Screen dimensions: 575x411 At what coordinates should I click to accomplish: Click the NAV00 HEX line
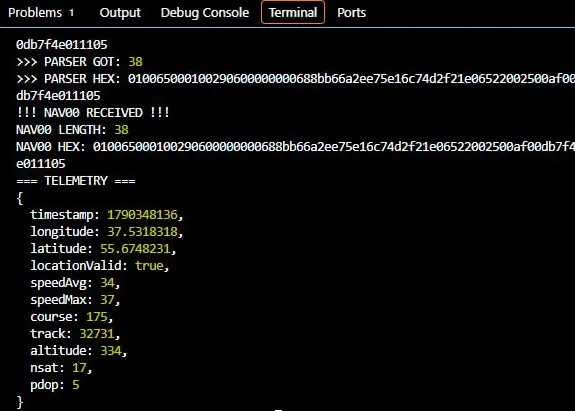click(295, 147)
